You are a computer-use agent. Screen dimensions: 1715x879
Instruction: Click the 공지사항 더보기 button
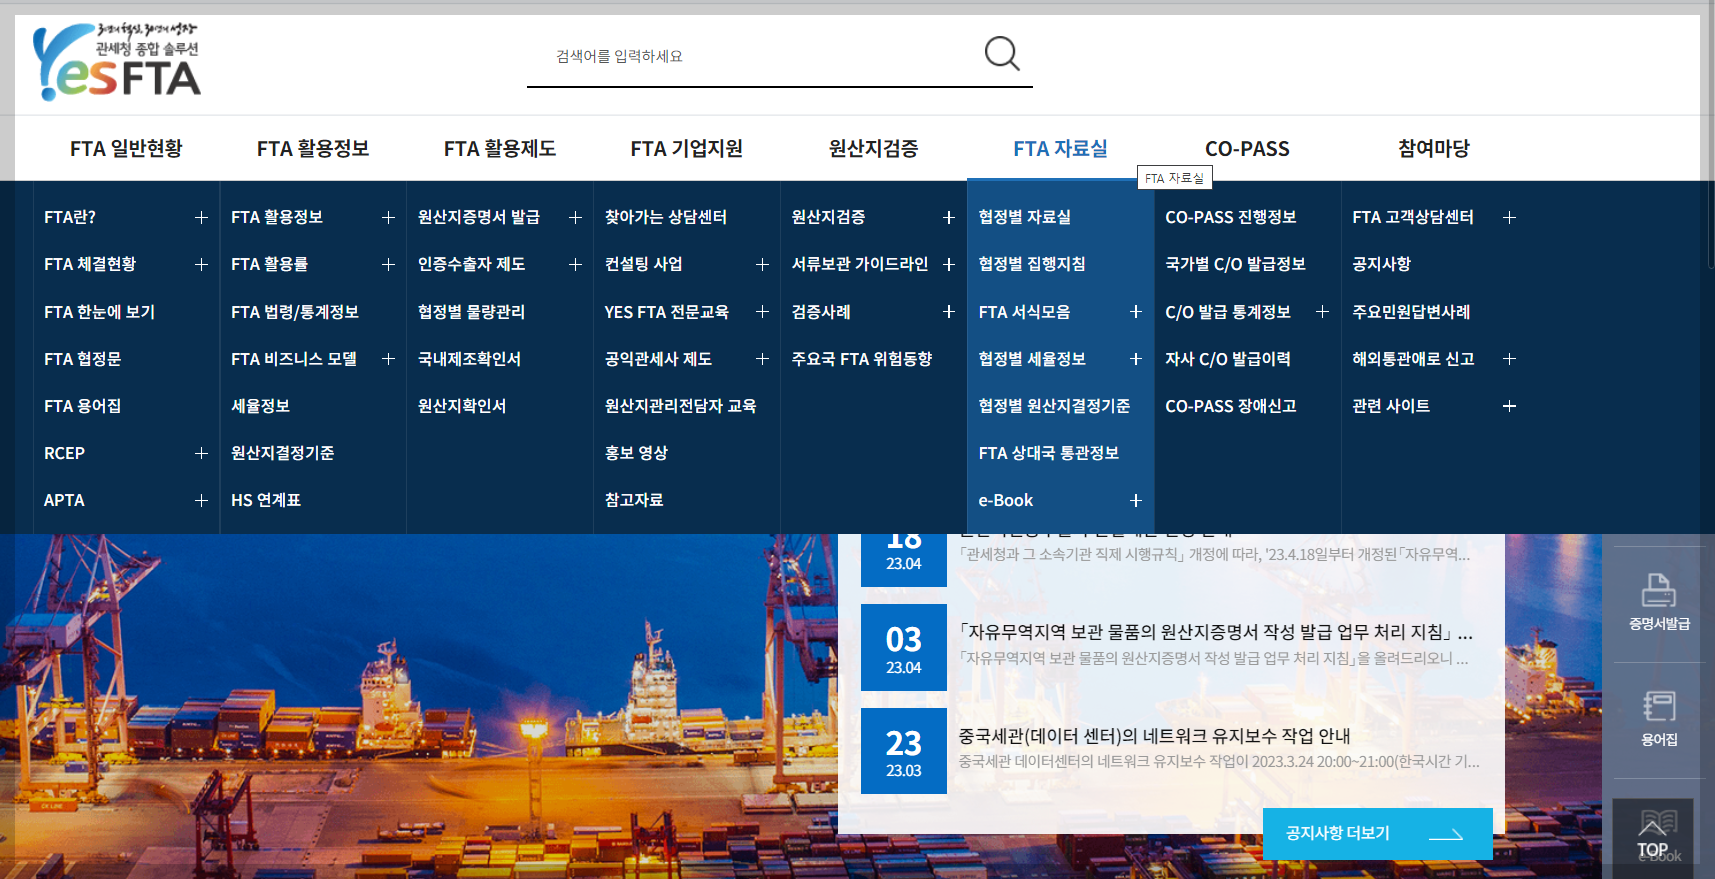[1377, 834]
